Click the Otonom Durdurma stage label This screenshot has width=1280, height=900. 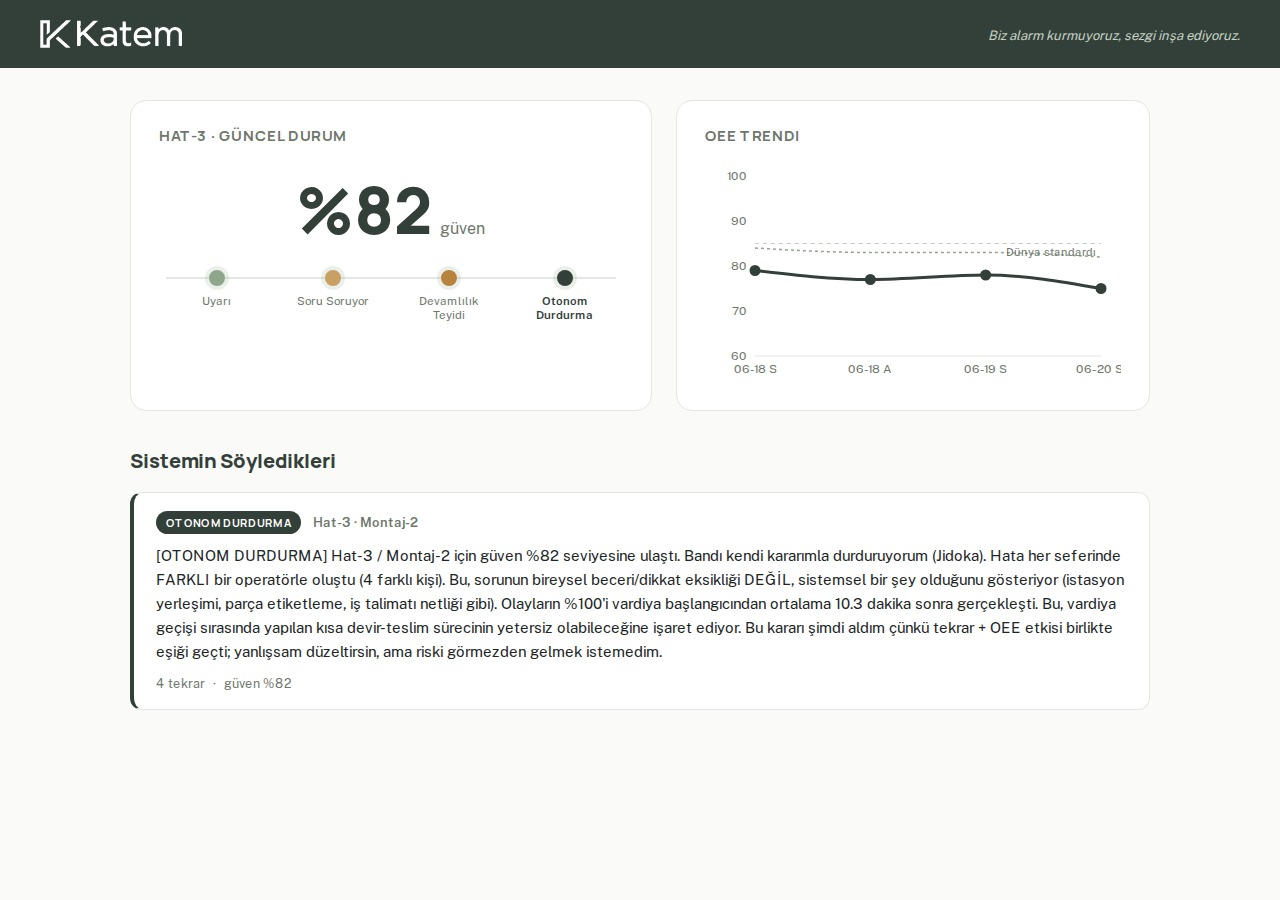(x=564, y=308)
